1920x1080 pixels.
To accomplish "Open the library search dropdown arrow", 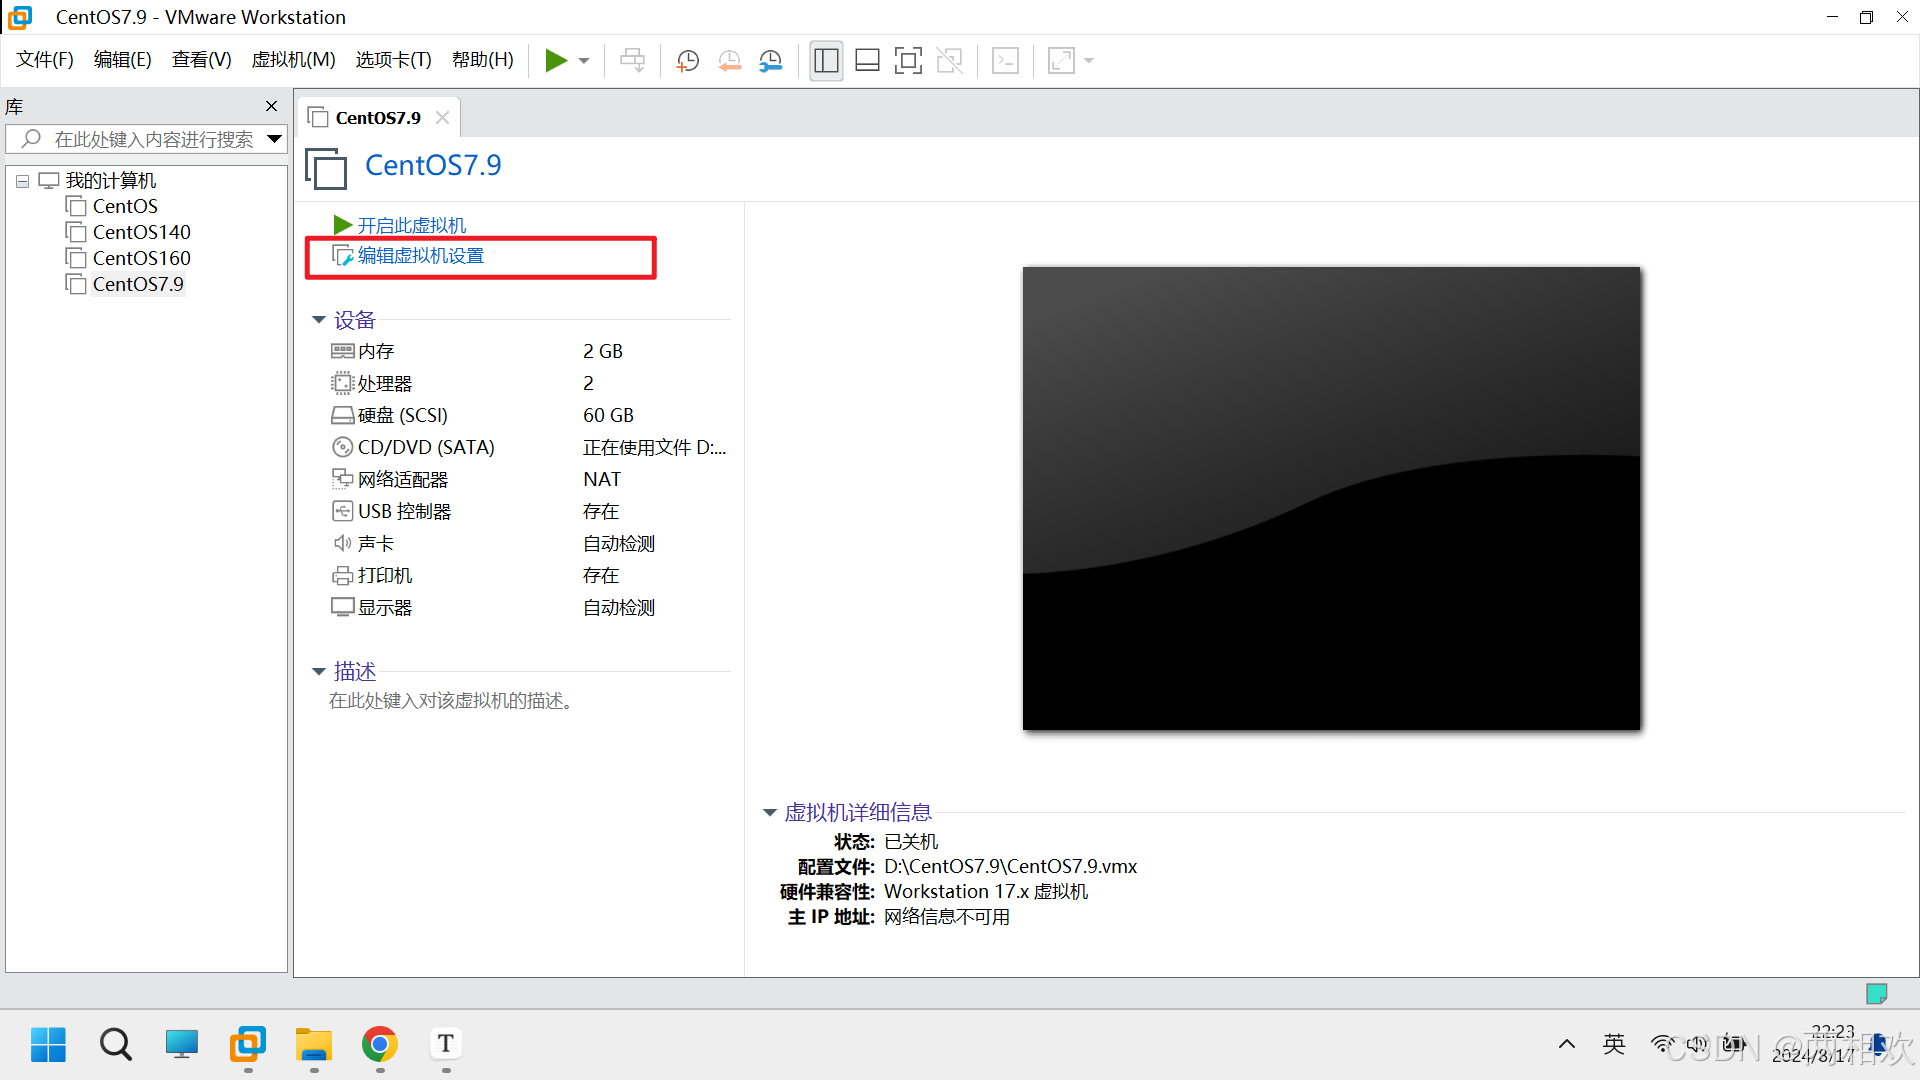I will [274, 139].
